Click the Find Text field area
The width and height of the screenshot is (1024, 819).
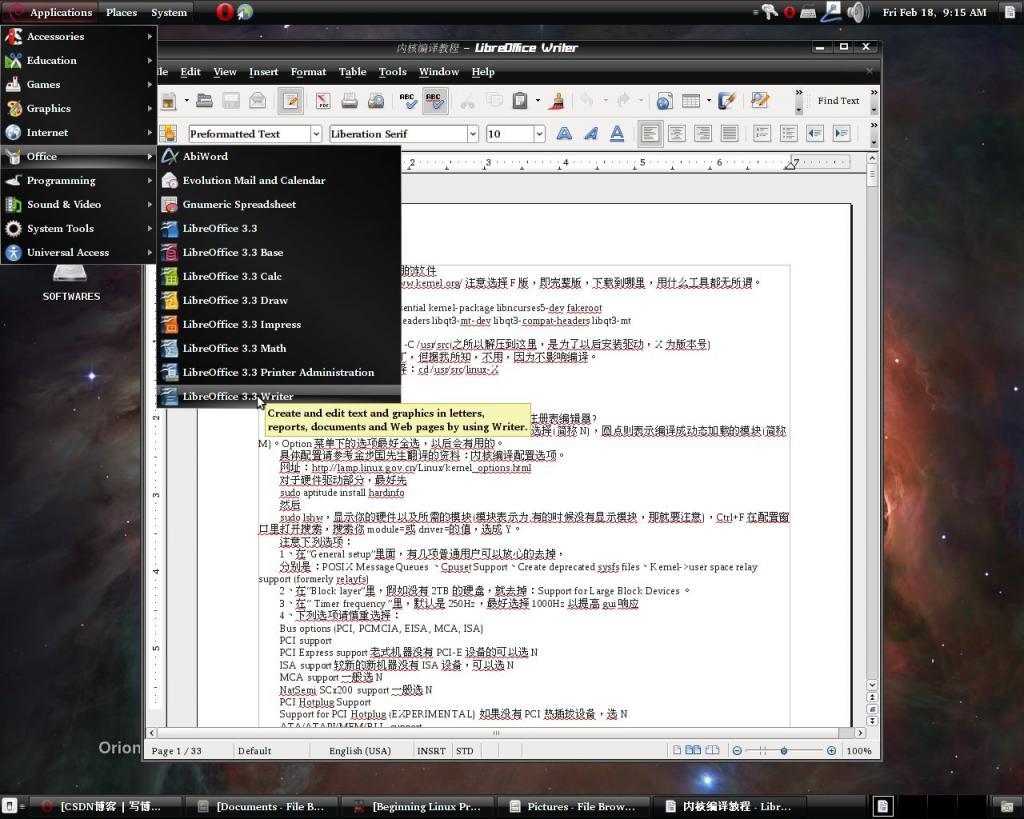pos(840,101)
